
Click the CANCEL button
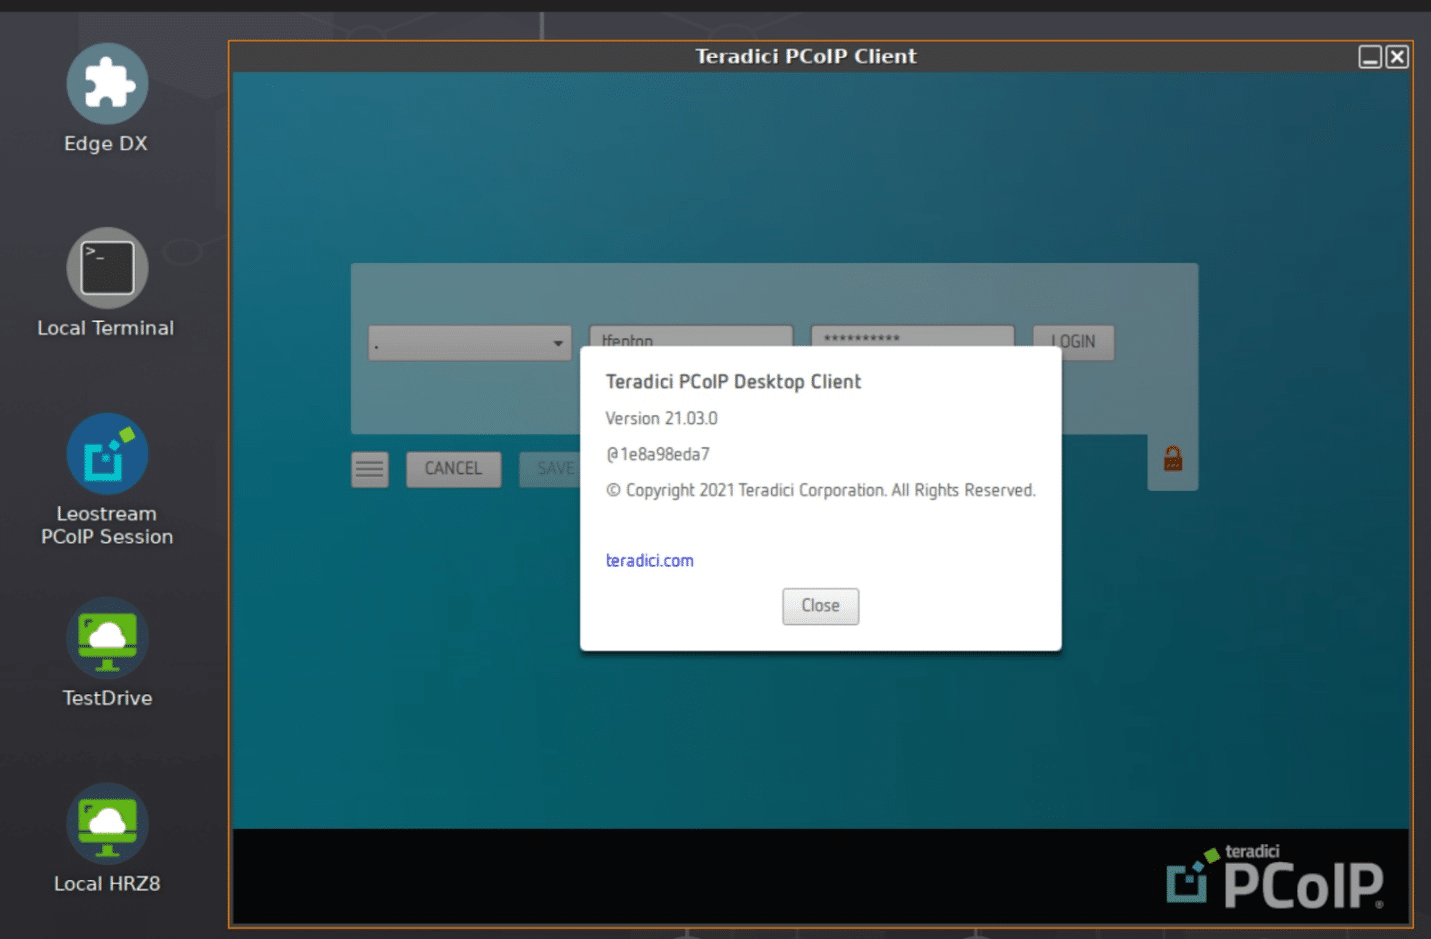[x=453, y=469]
